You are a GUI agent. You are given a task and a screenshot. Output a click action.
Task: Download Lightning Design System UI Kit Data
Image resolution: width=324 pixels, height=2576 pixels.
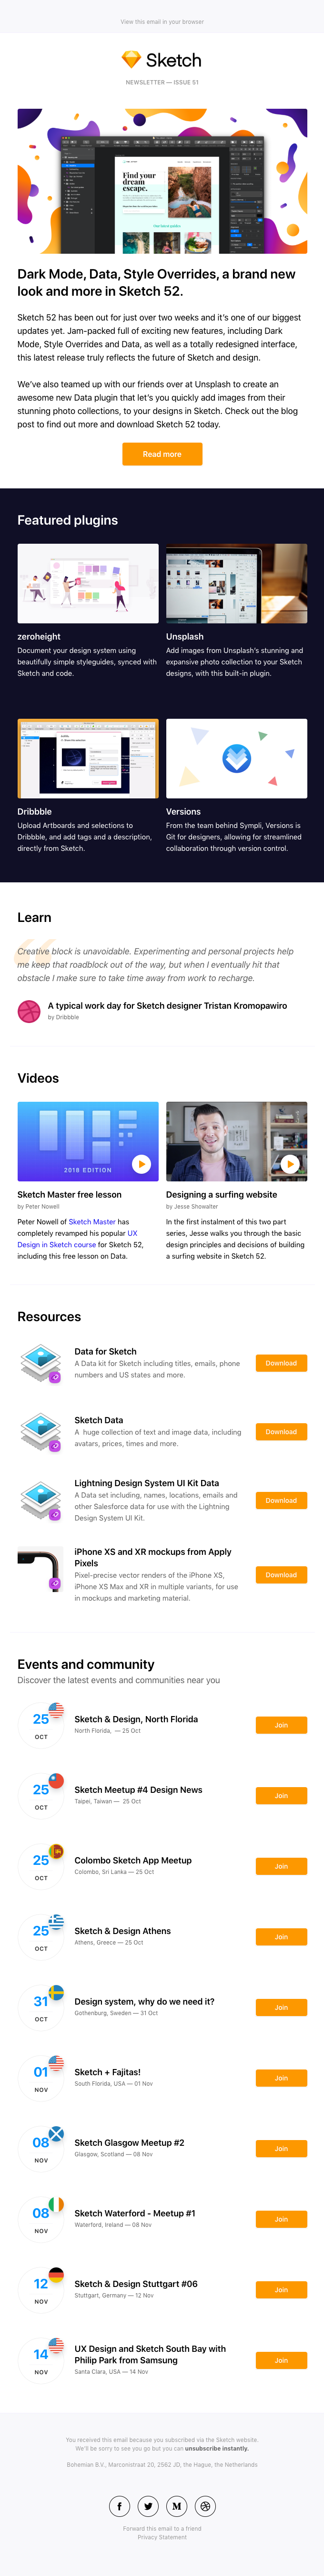pos(281,1500)
